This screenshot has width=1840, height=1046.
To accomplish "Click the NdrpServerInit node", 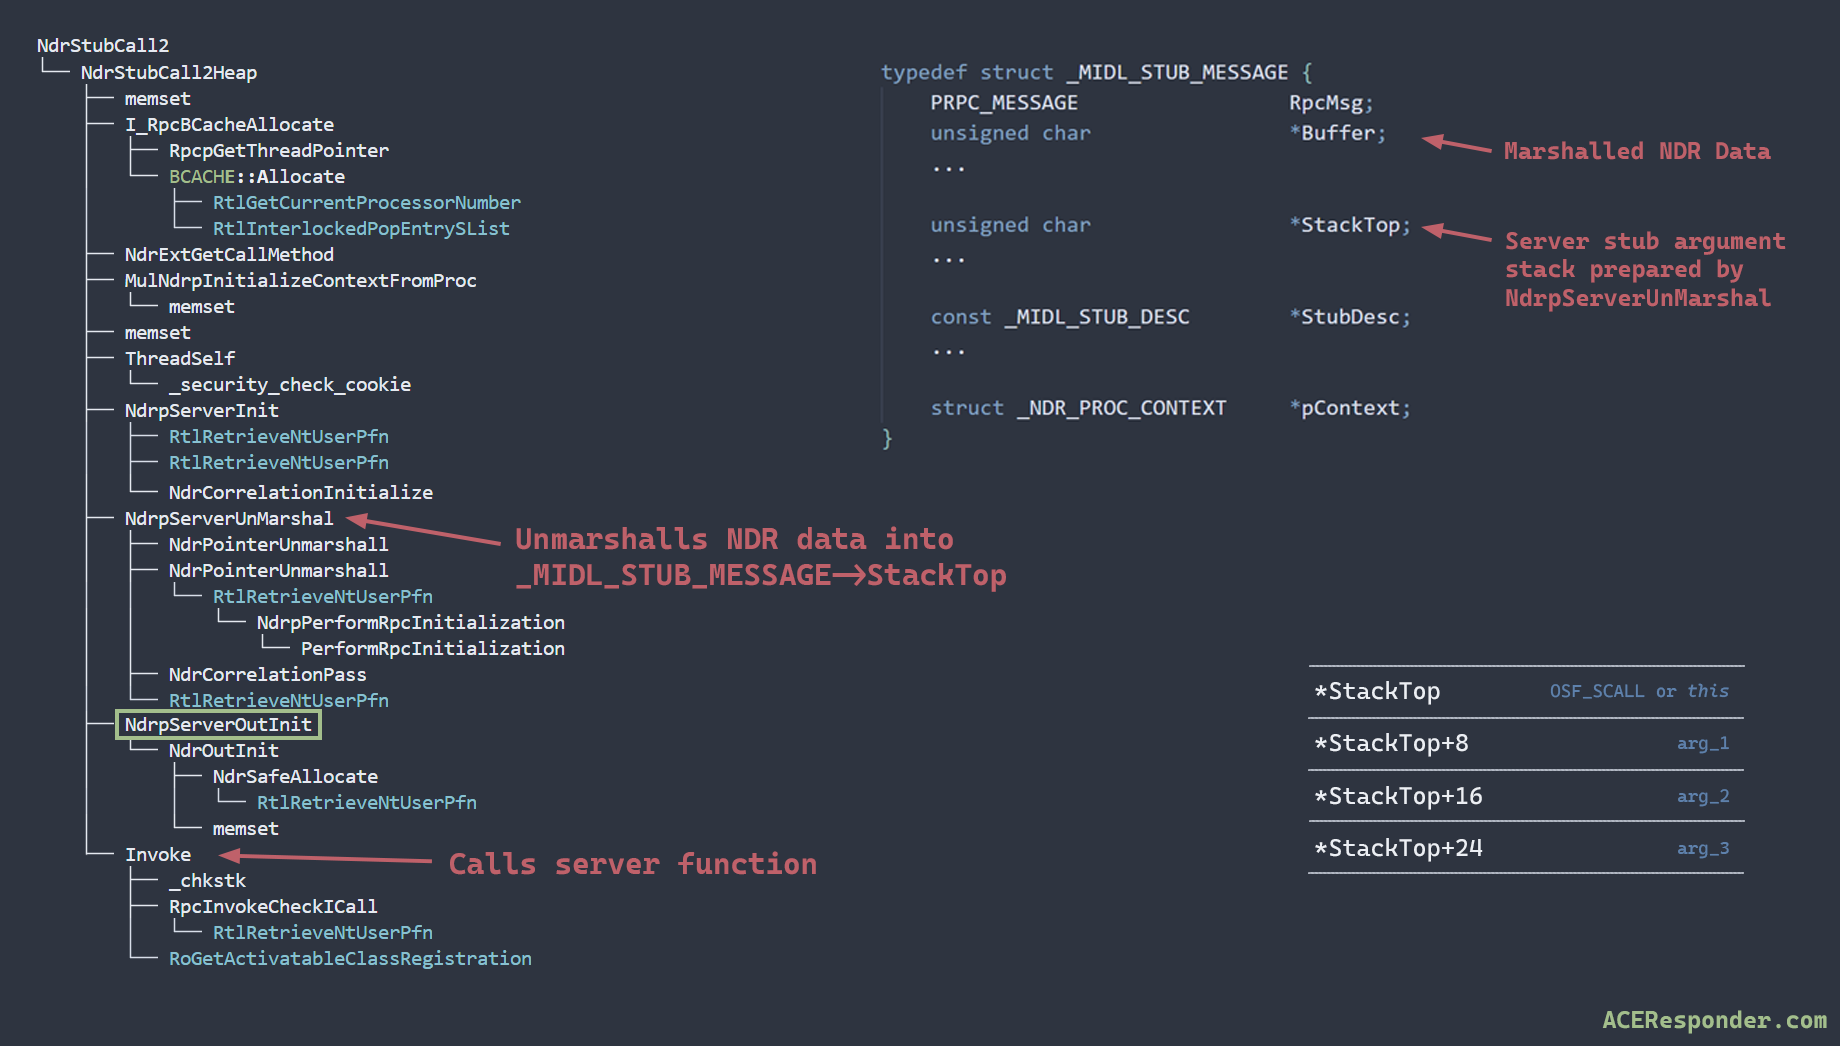I will 201,411.
